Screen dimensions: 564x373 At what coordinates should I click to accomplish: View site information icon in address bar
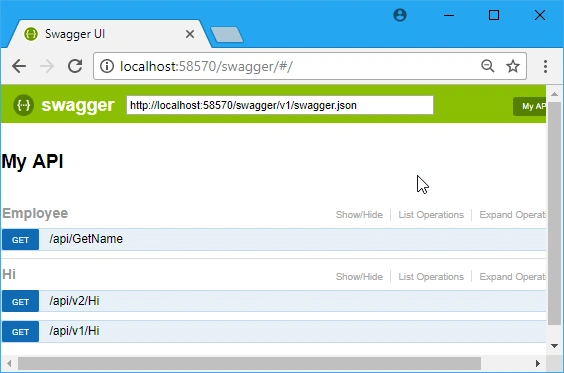[107, 66]
